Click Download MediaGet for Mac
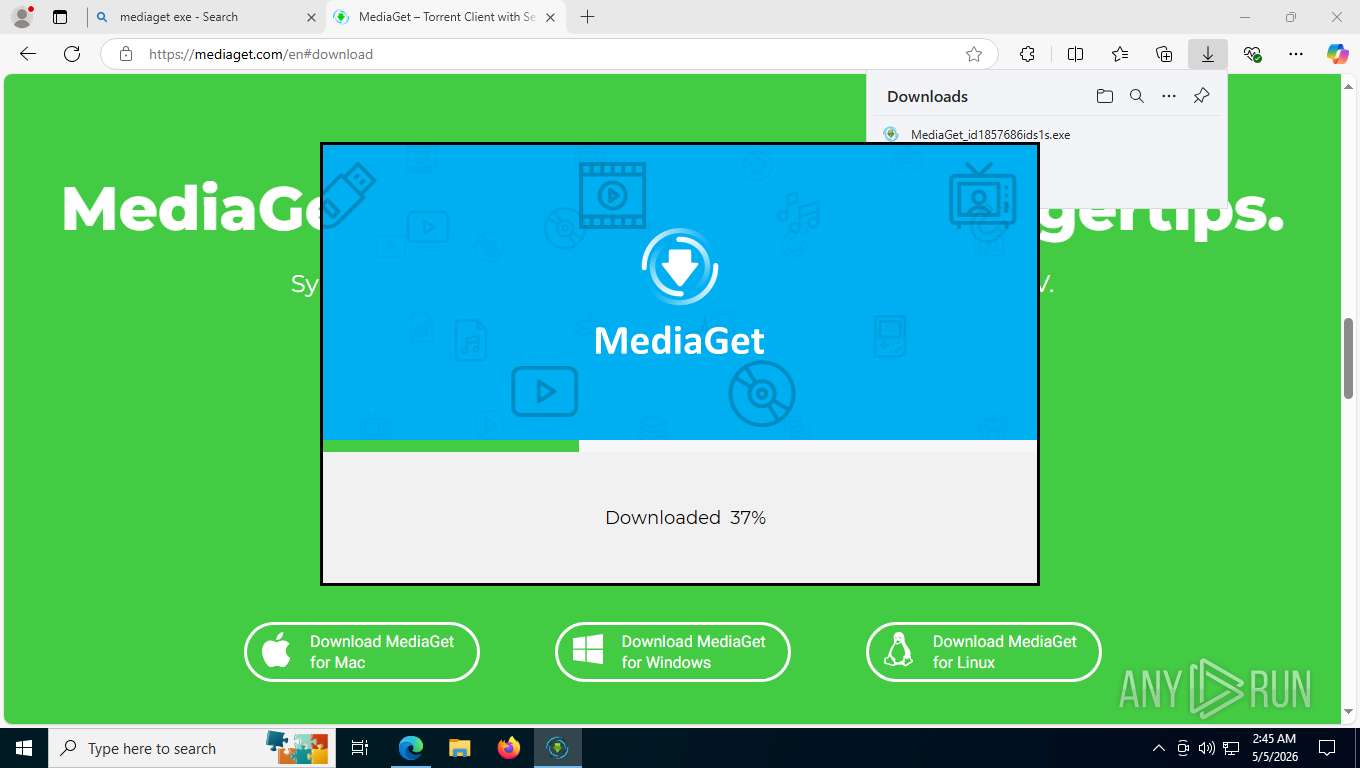This screenshot has width=1360, height=768. click(x=362, y=652)
